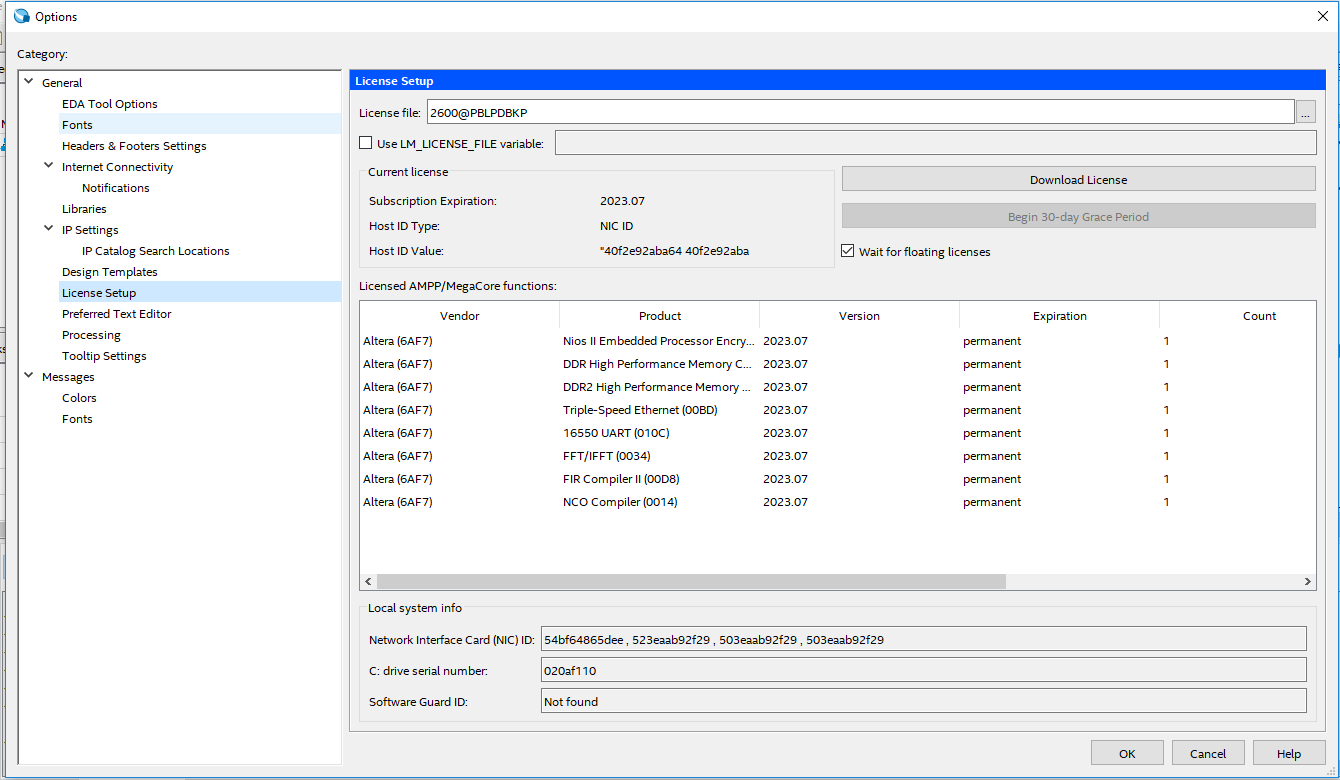Click the Network Interface Card ID field

pyautogui.click(x=924, y=638)
